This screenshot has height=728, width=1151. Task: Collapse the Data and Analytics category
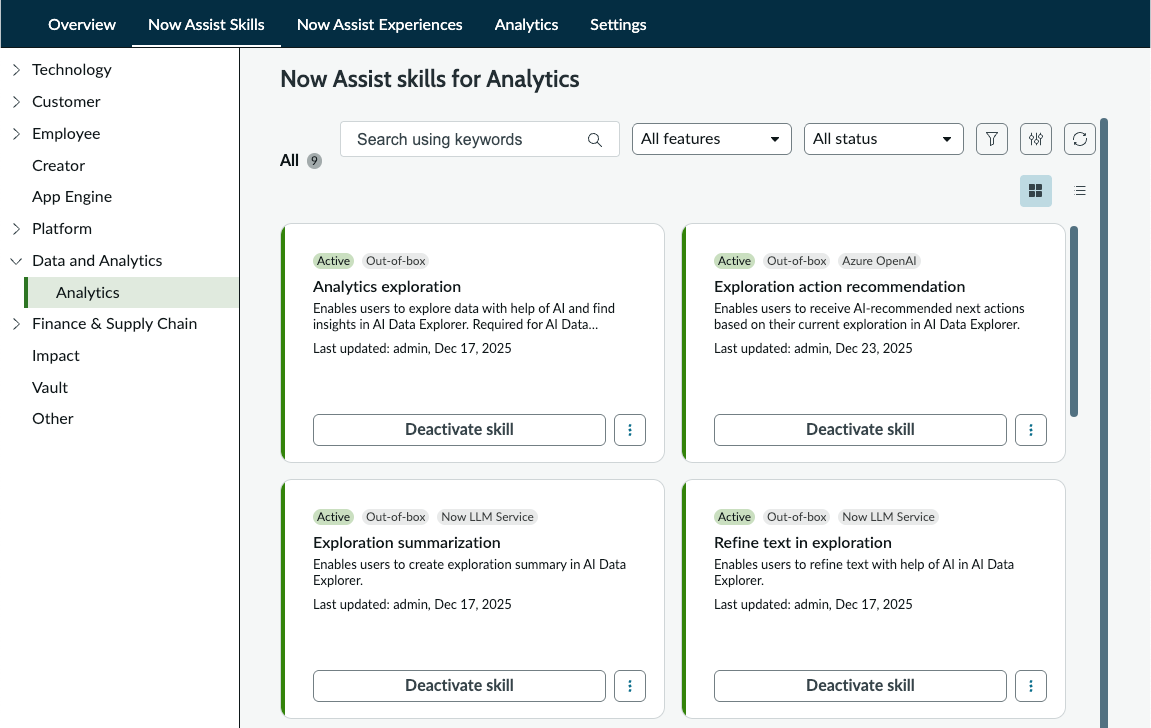click(x=16, y=261)
